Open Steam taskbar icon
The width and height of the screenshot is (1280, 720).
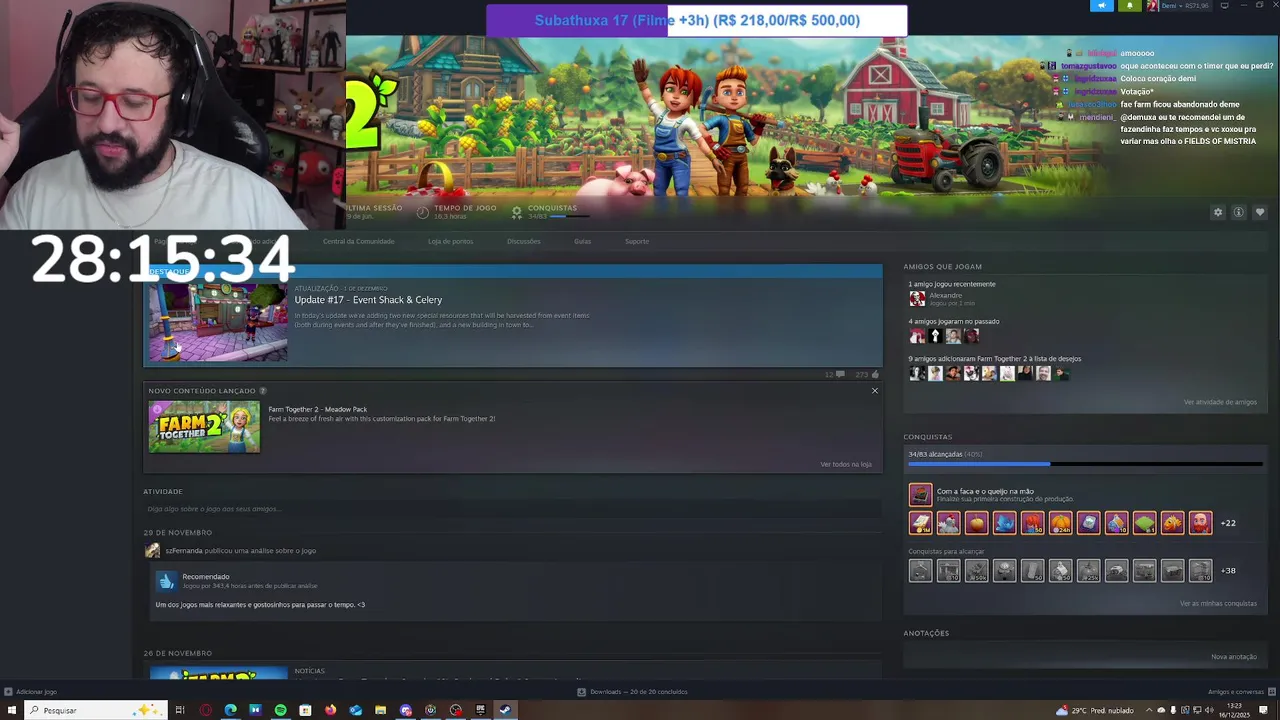tap(505, 711)
